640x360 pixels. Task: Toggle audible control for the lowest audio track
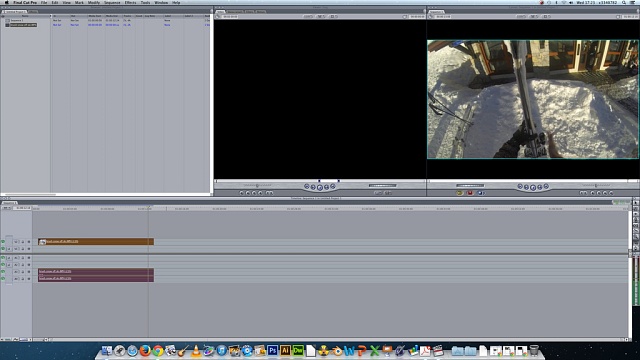click(3, 278)
